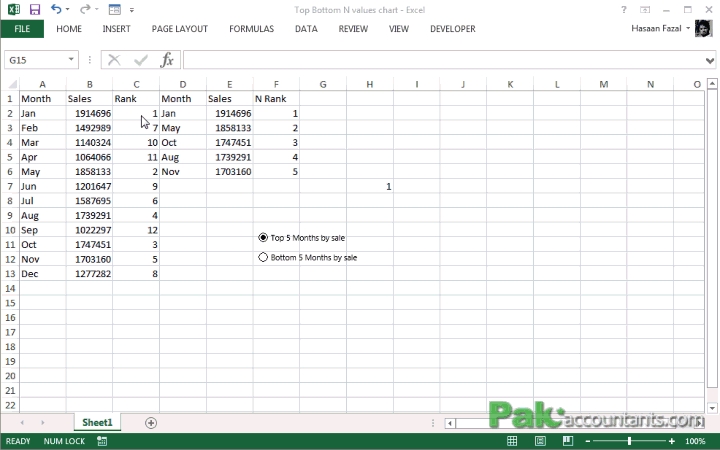This screenshot has width=720, height=450.
Task: Click the Excel application icon
Action: coord(14,9)
